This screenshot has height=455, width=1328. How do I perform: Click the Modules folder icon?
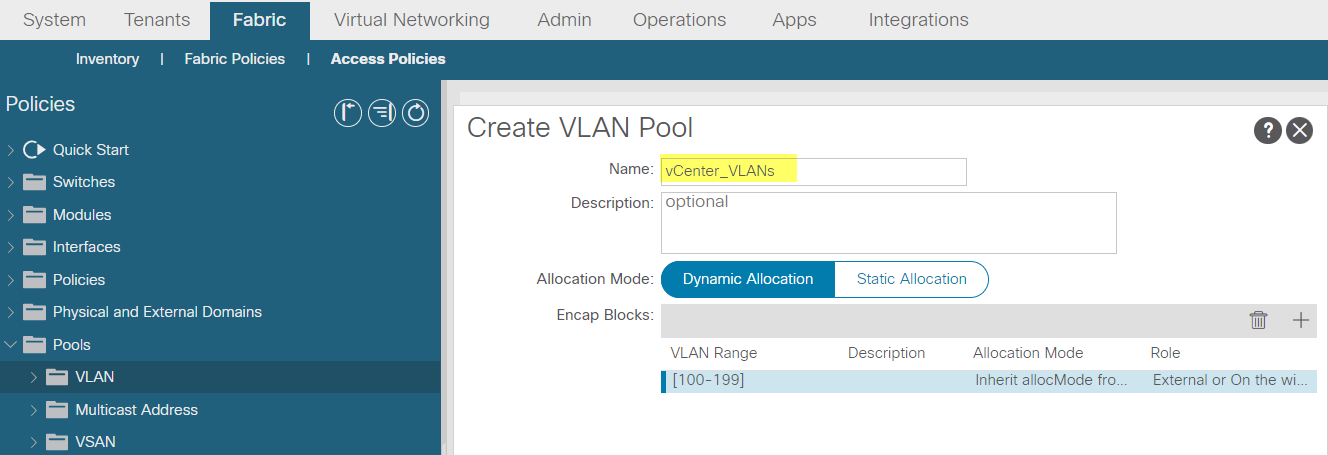click(35, 215)
